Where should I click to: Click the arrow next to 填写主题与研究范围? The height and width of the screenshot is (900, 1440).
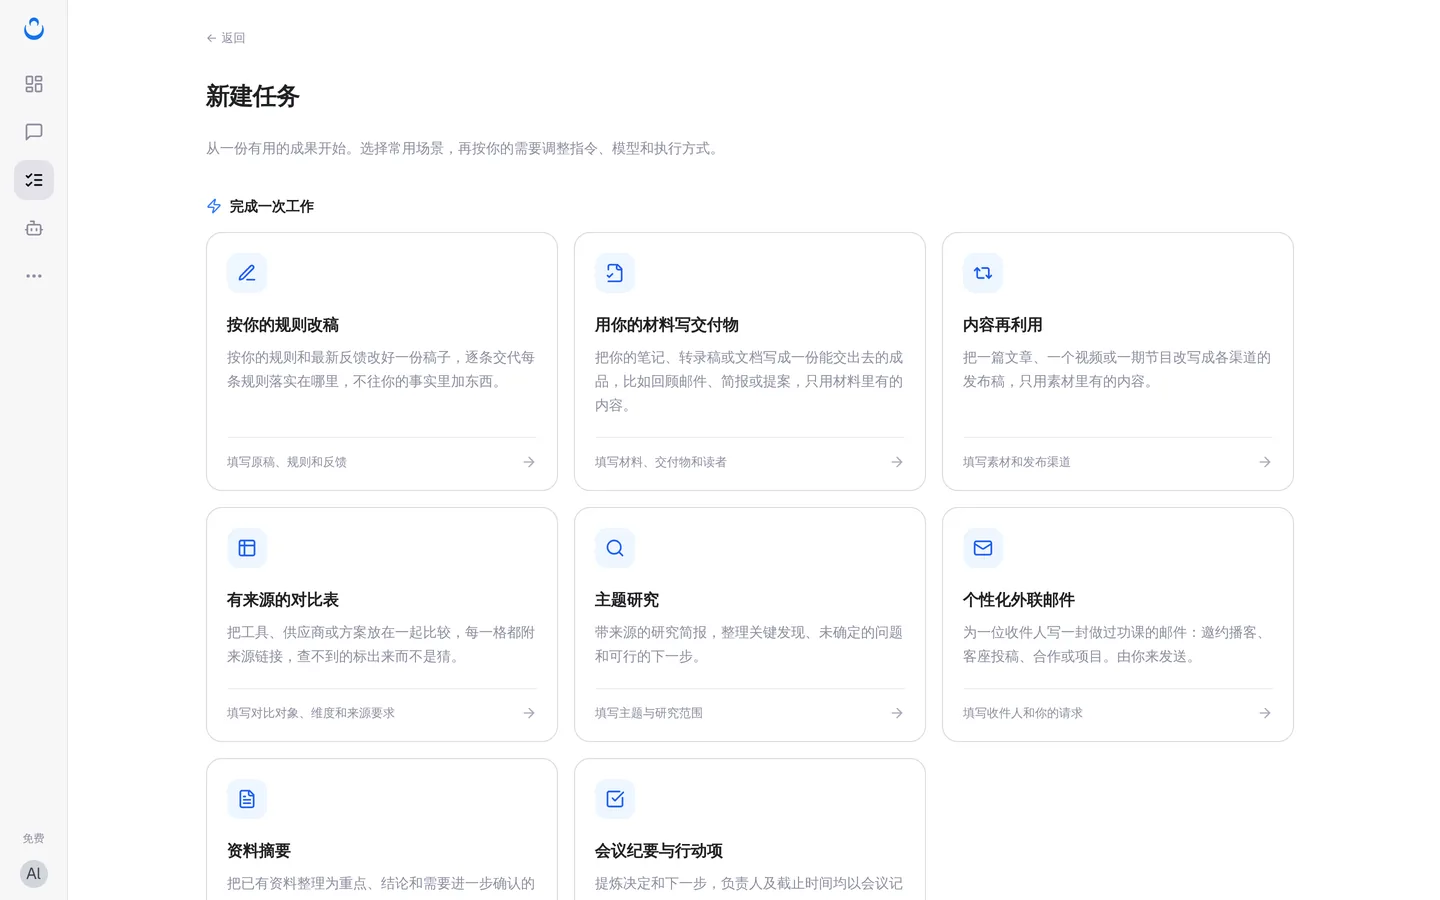tap(897, 713)
